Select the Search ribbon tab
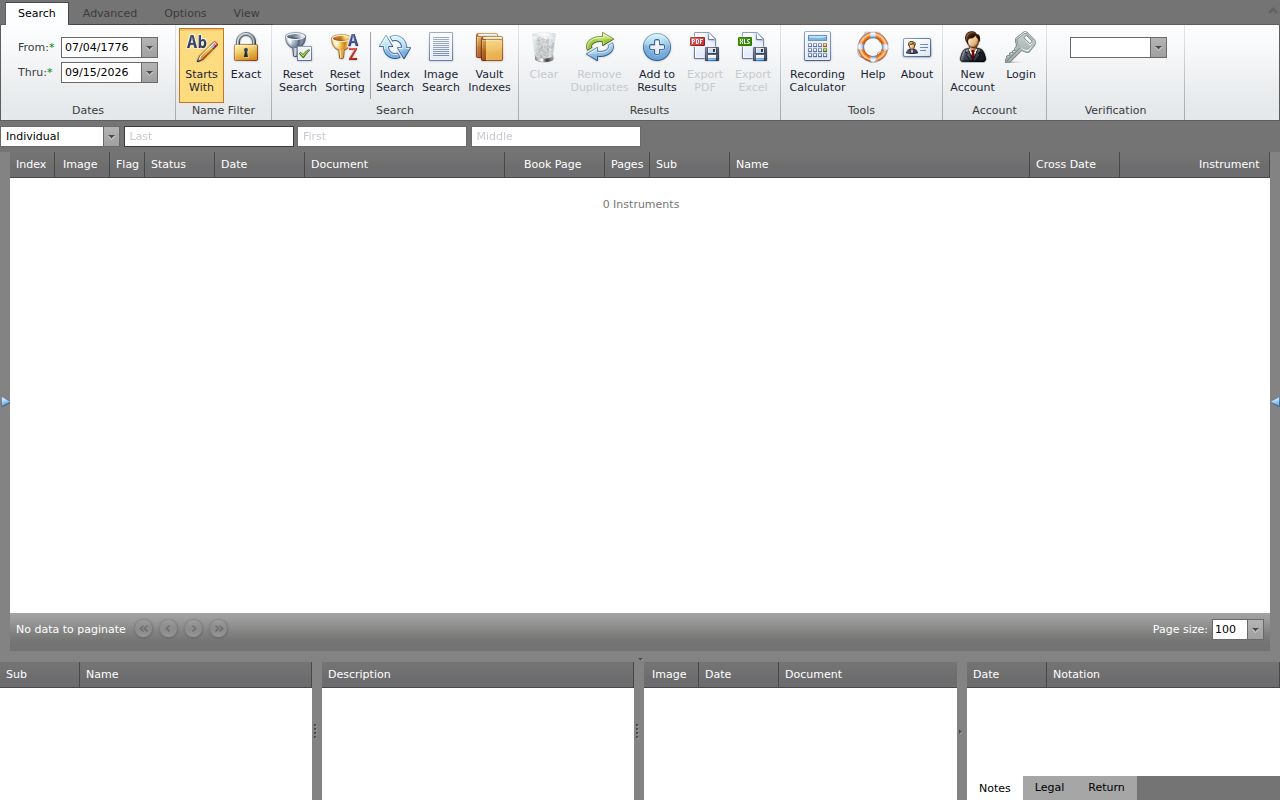Screen dimensions: 1280x800 coord(37,13)
